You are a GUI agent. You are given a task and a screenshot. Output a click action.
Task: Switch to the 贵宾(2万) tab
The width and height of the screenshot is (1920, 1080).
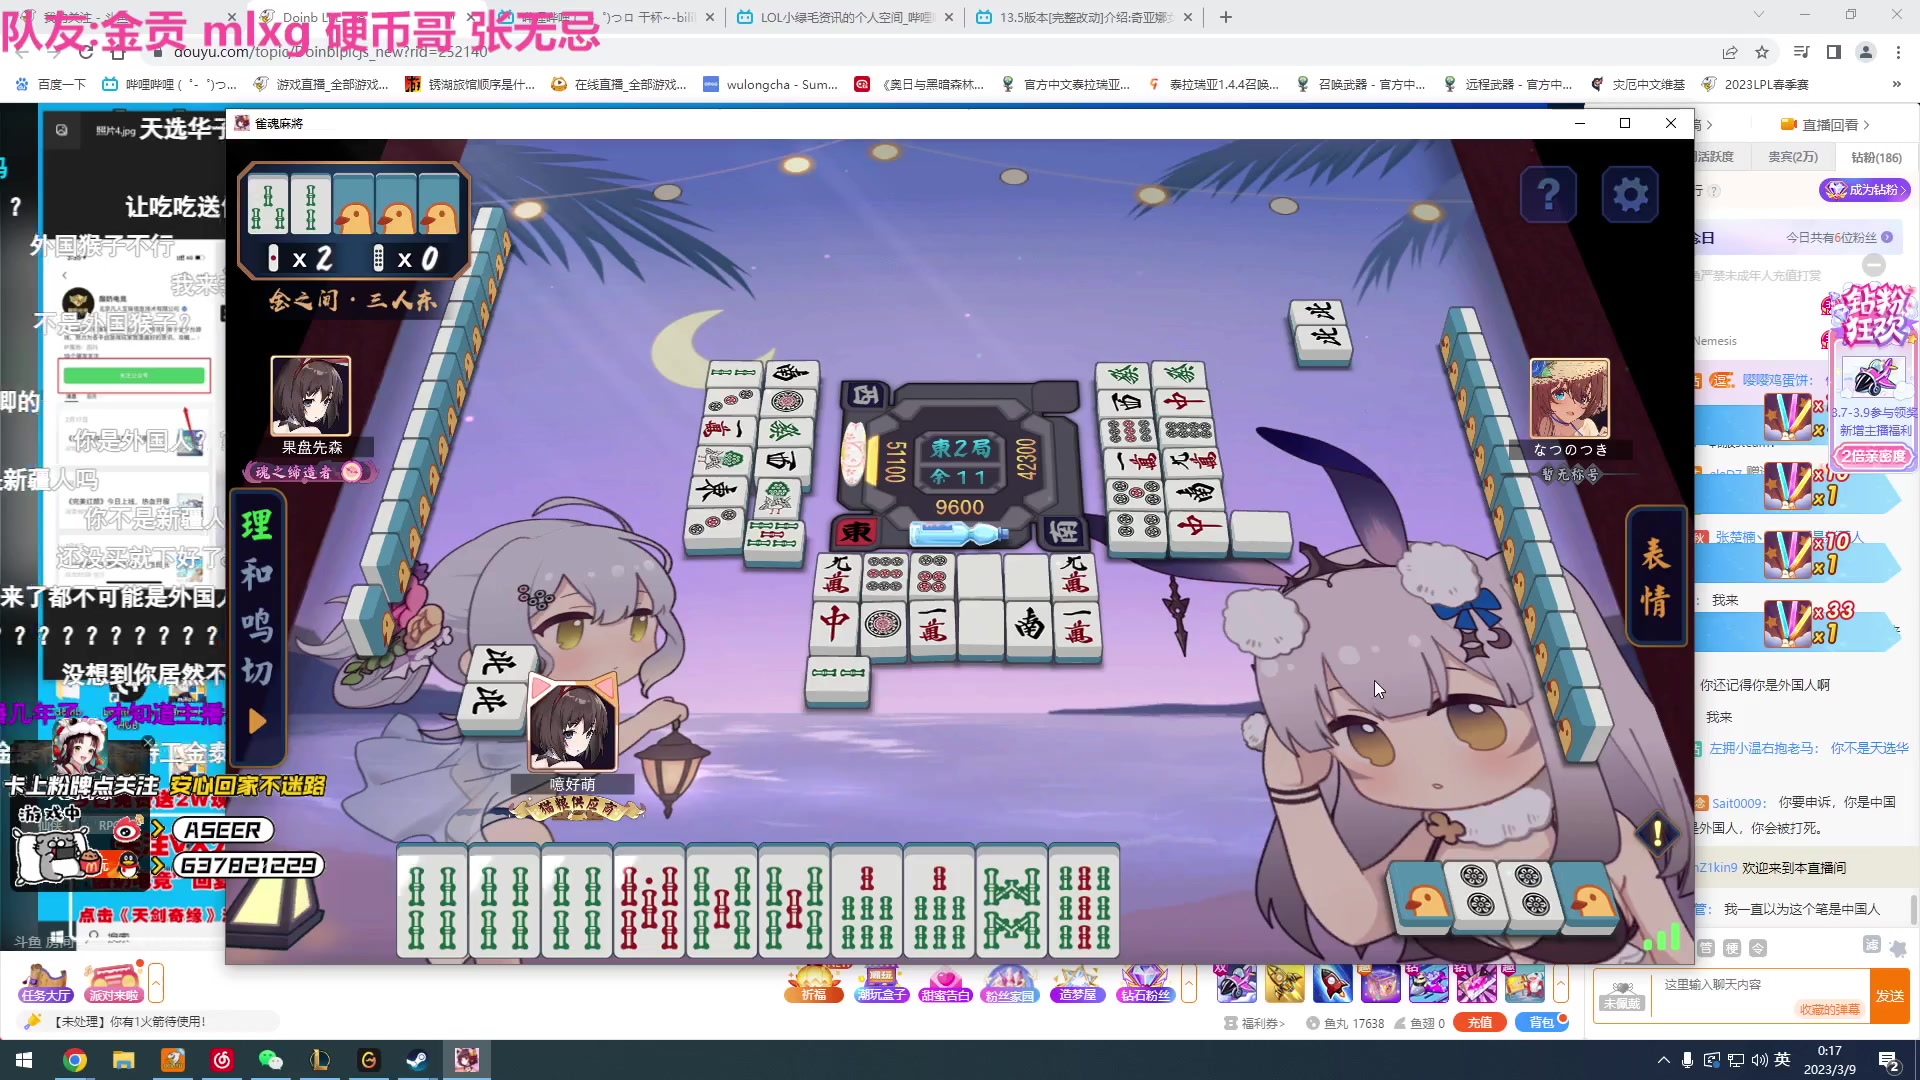tap(1793, 157)
